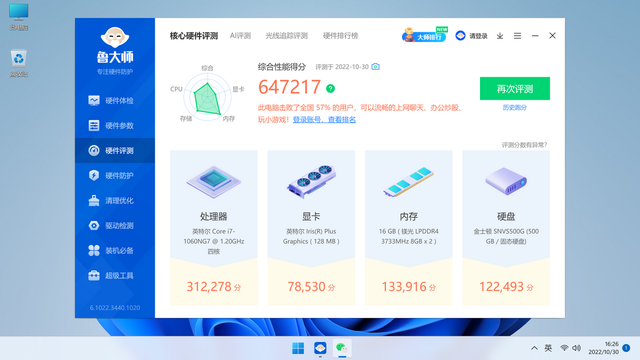The width and height of the screenshot is (640, 360).
Task: Click the 显卡 graphics card icon
Action: click(311, 181)
